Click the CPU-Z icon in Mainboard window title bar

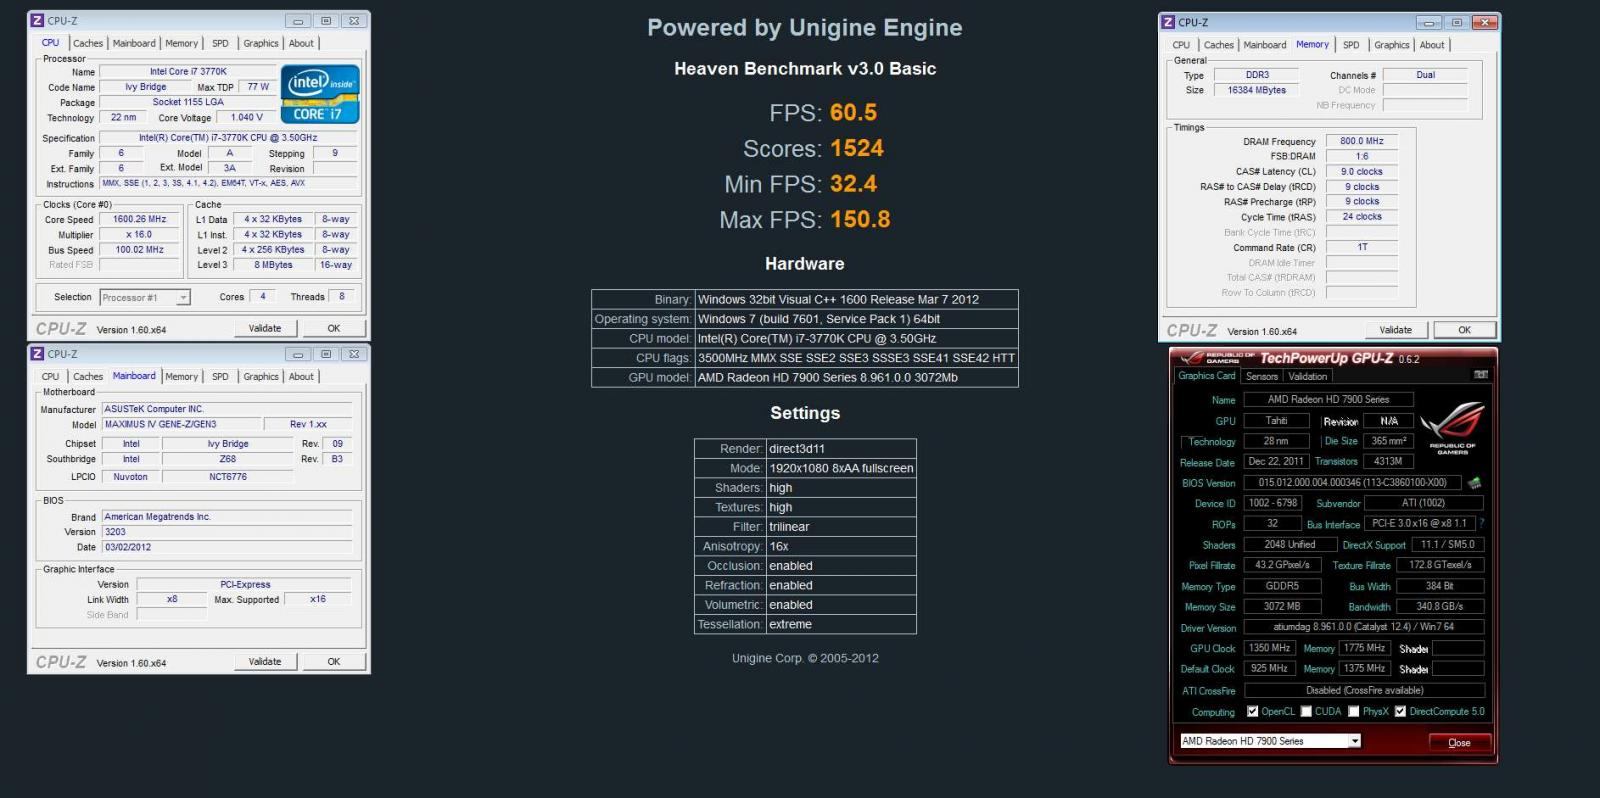pos(37,354)
